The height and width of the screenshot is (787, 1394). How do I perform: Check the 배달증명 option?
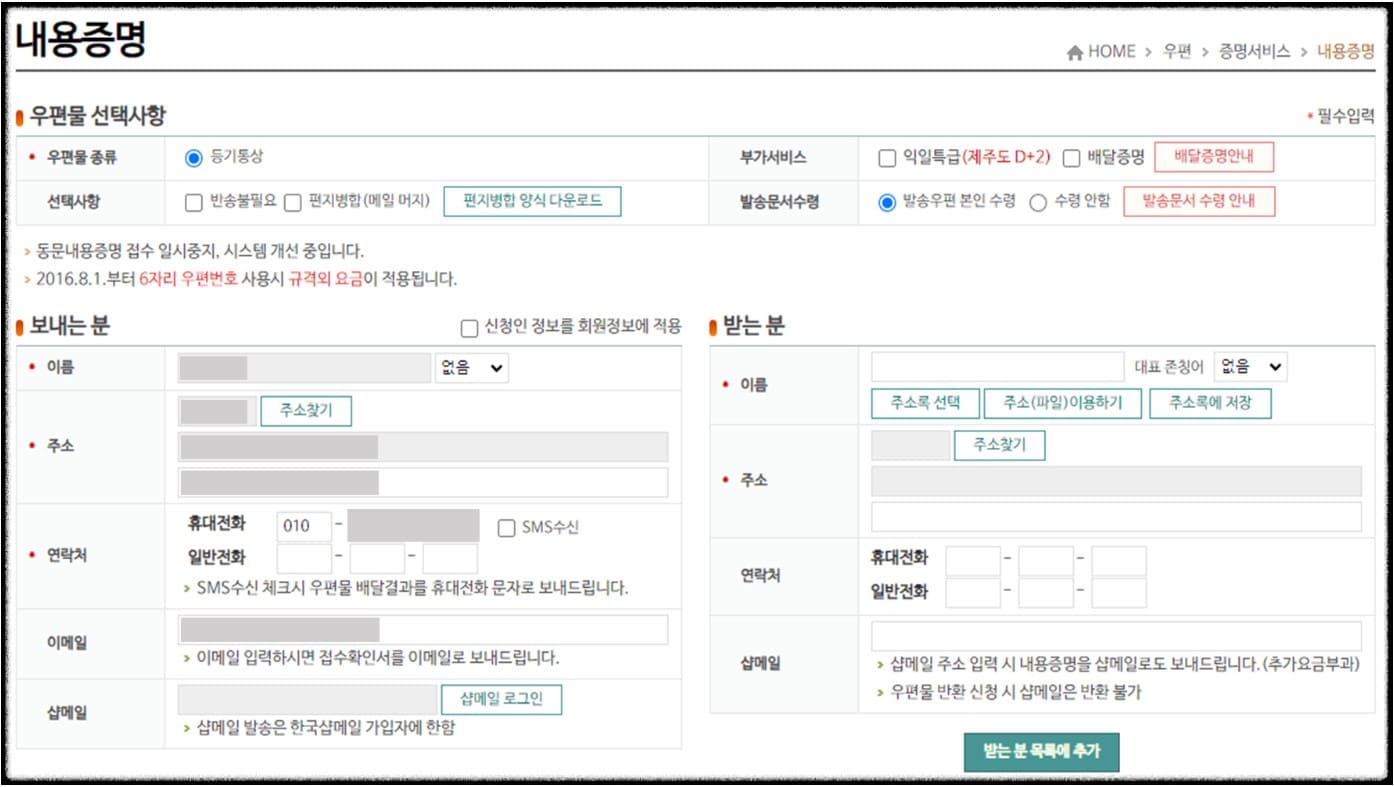1070,157
